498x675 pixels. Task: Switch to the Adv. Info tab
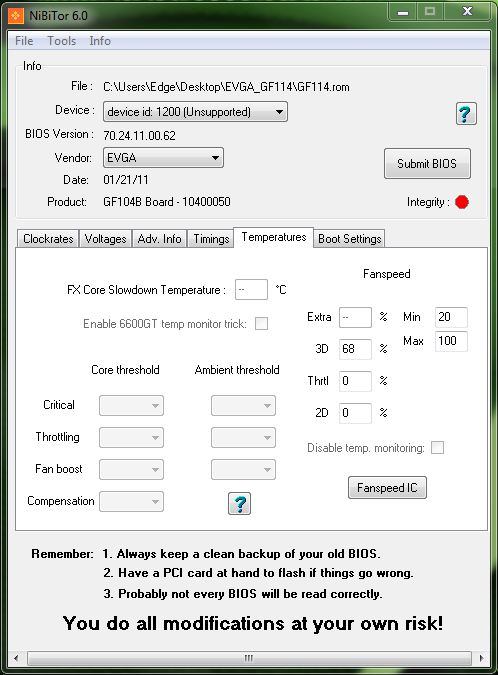159,239
